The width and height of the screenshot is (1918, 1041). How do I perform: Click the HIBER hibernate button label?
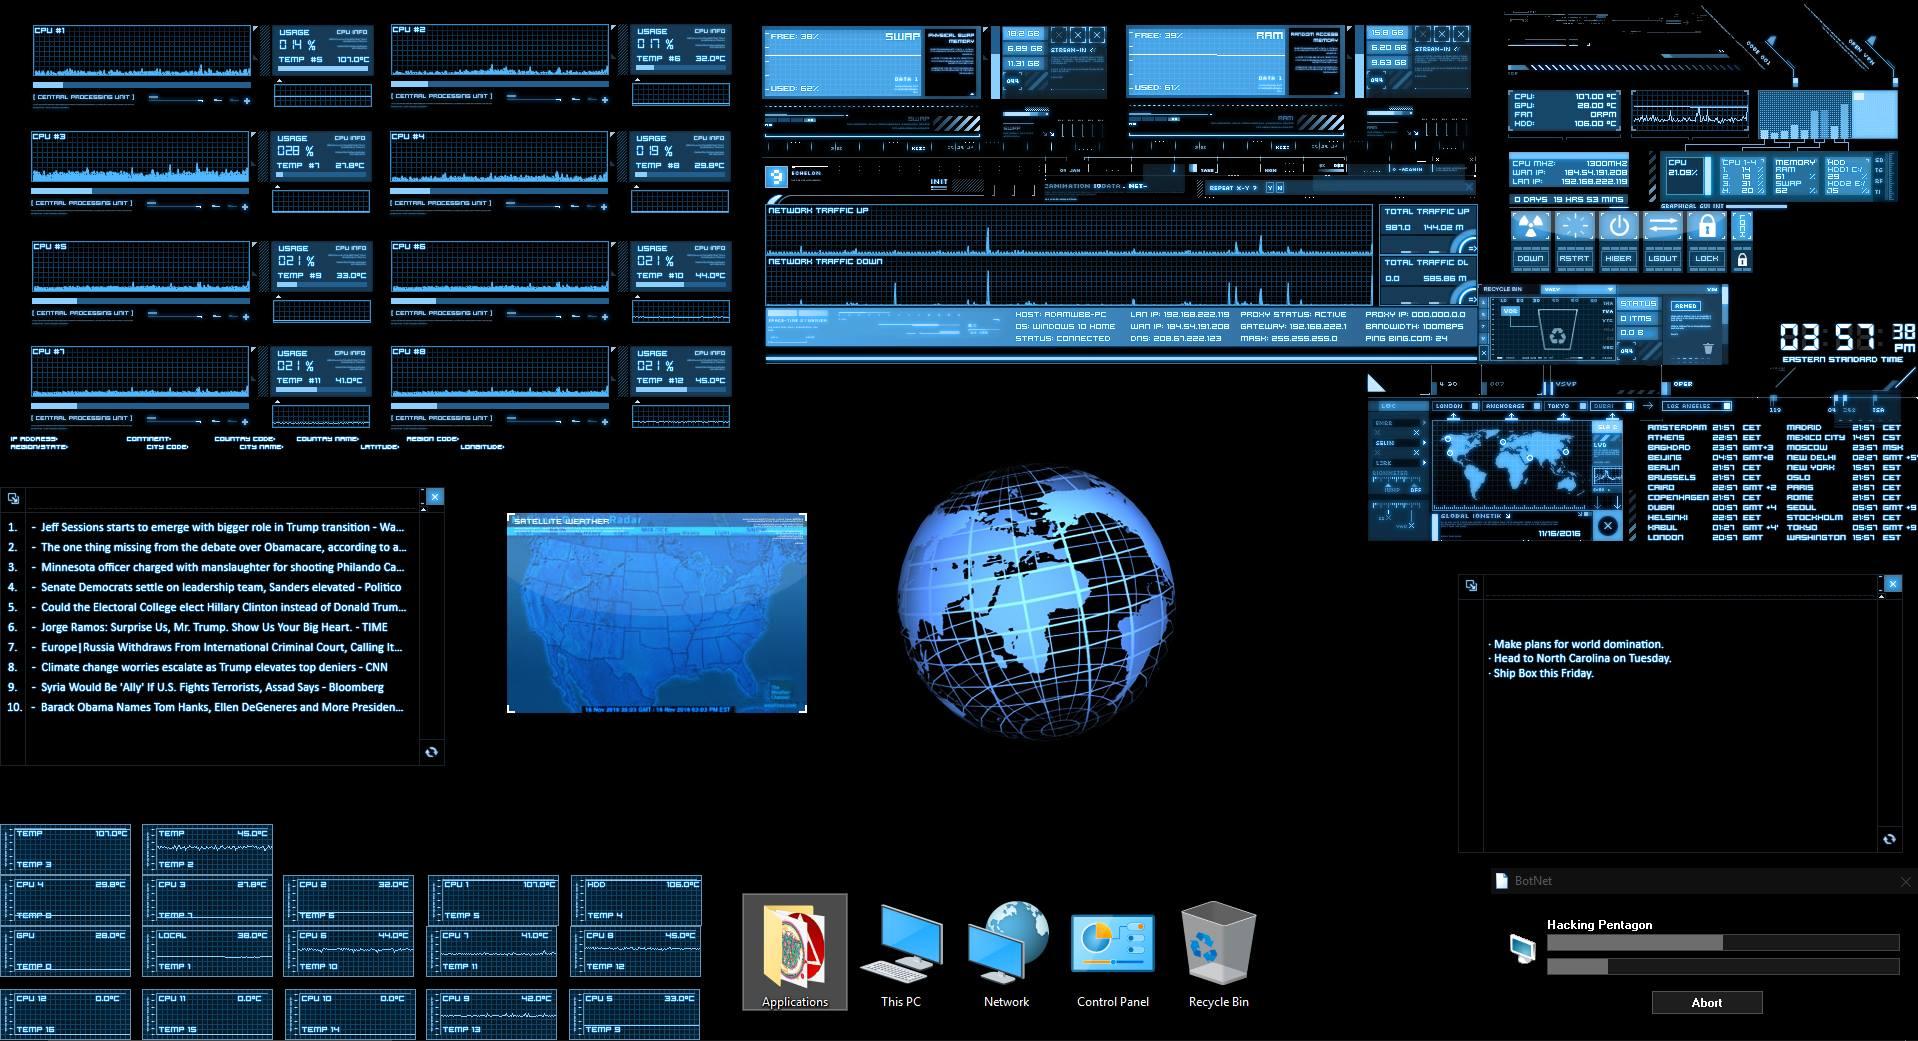1618,258
